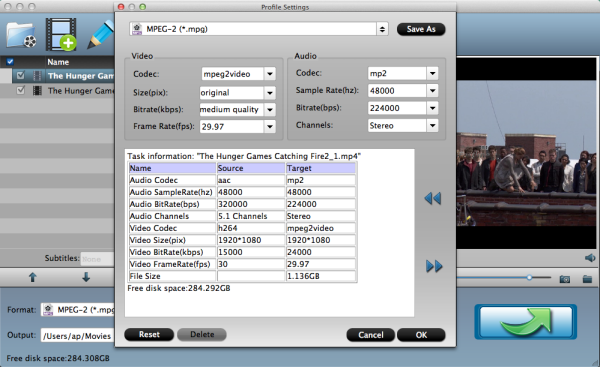Uncheck the first Hunger Games file checkbox
This screenshot has width=600, height=367.
click(21, 76)
